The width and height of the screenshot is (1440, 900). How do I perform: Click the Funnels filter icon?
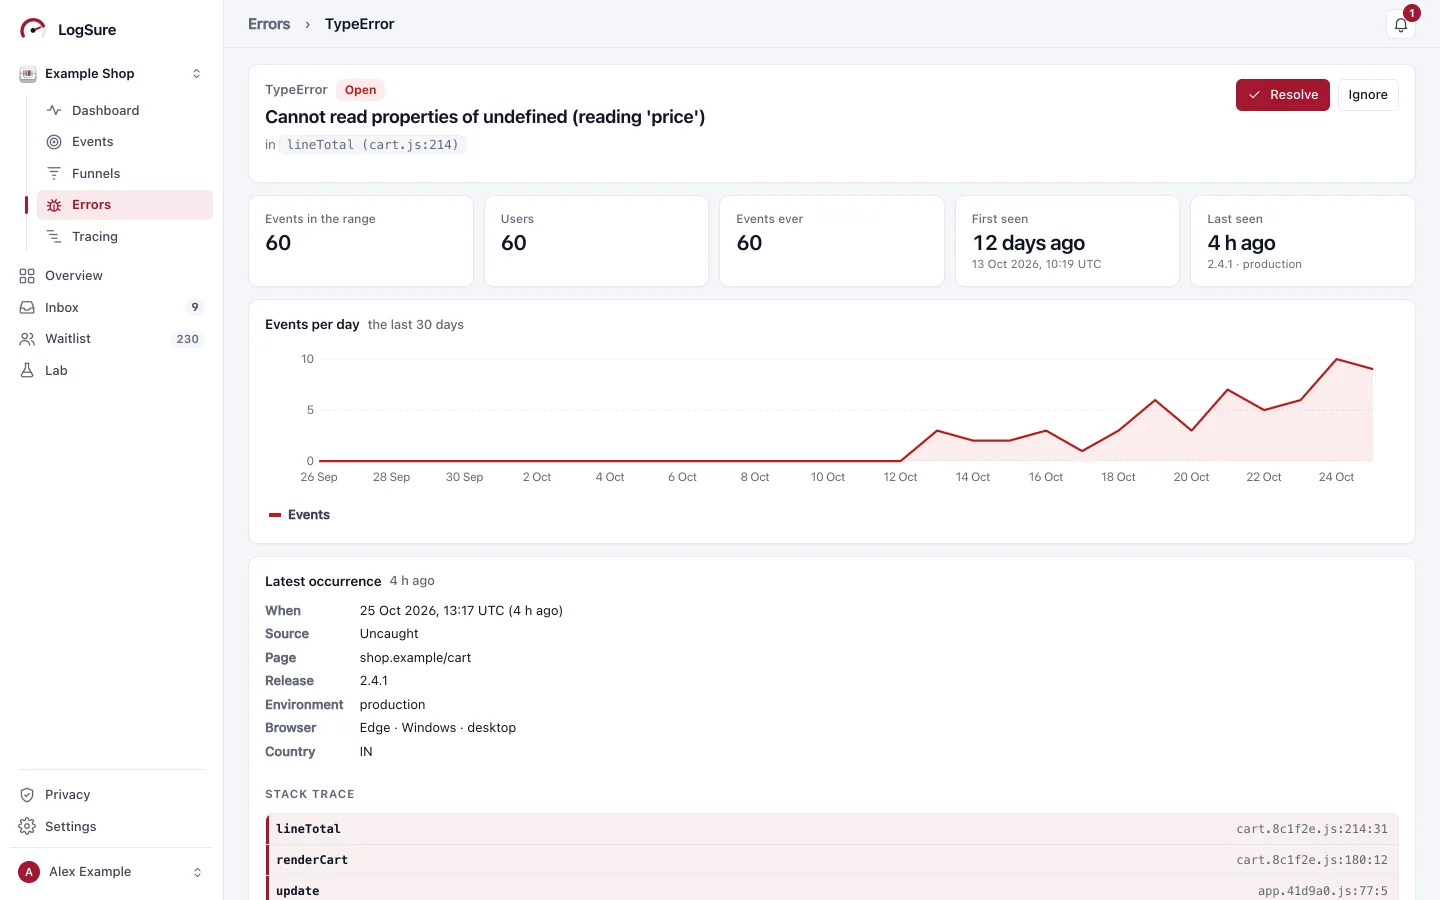[x=54, y=173]
